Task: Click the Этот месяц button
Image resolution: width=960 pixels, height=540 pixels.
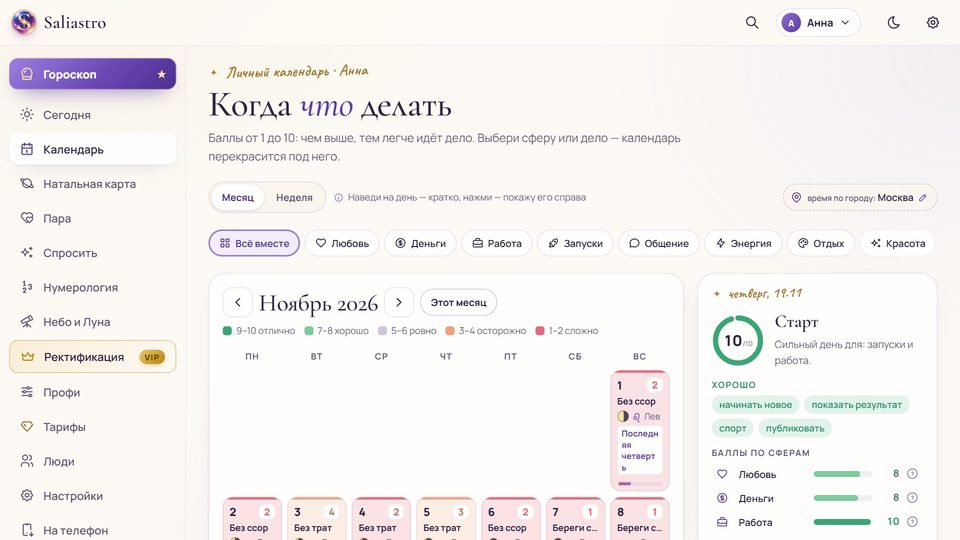Action: [459, 302]
